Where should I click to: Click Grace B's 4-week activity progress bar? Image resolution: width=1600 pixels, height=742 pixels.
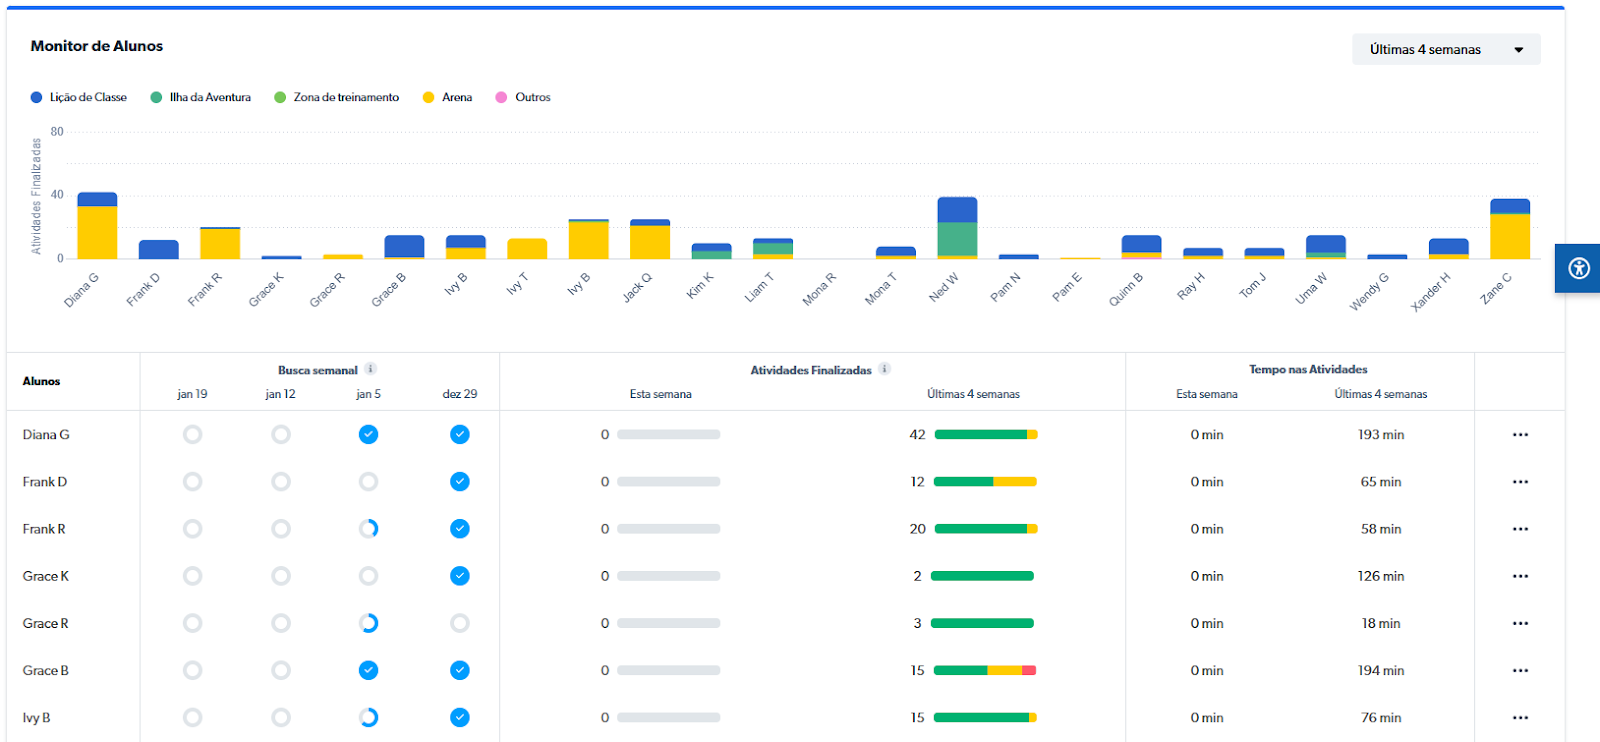pyautogui.click(x=984, y=670)
